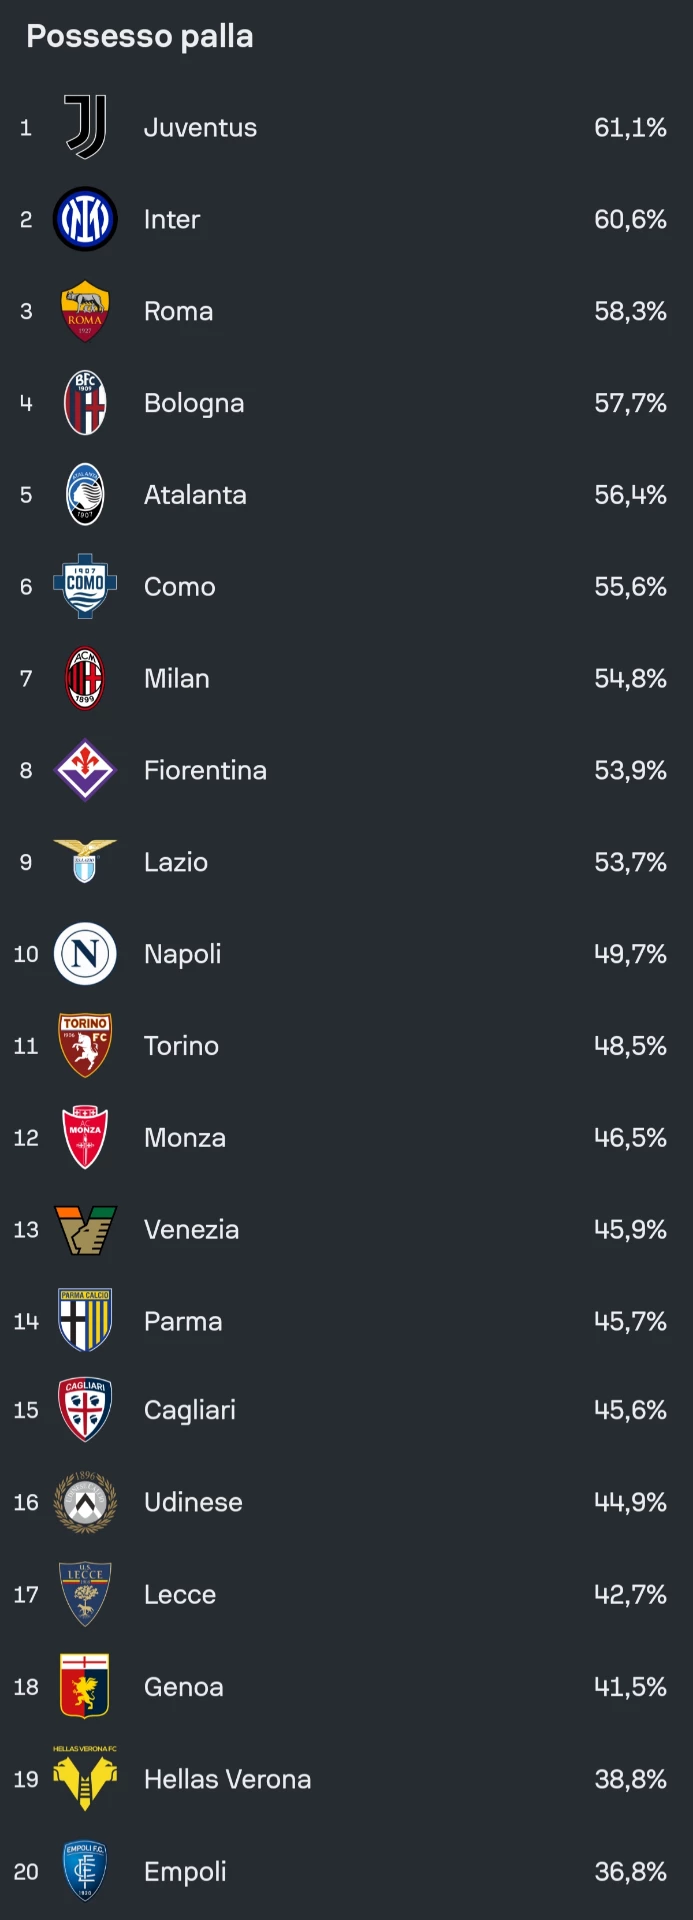Image resolution: width=693 pixels, height=1920 pixels.
Task: Open the Fiorentina purple diamond logo
Action: [85, 770]
